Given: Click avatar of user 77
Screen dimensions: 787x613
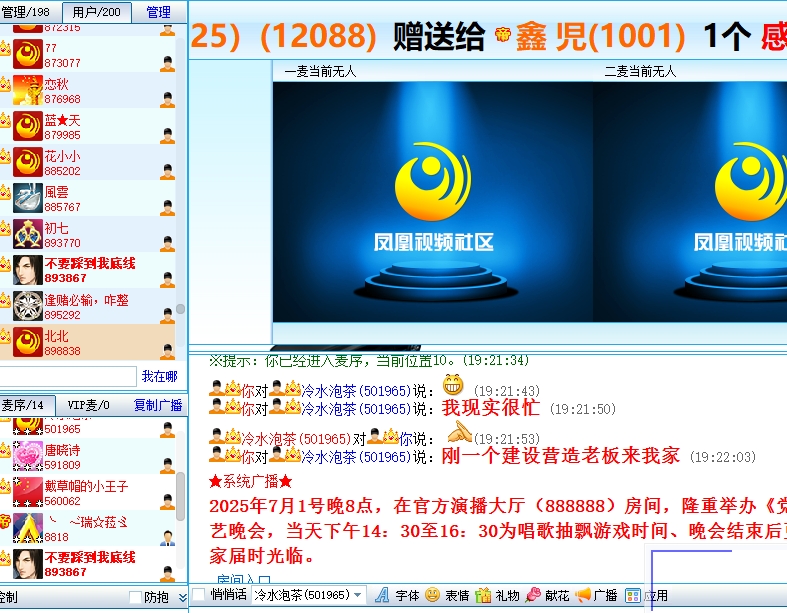Looking at the screenshot, I should [x=28, y=54].
